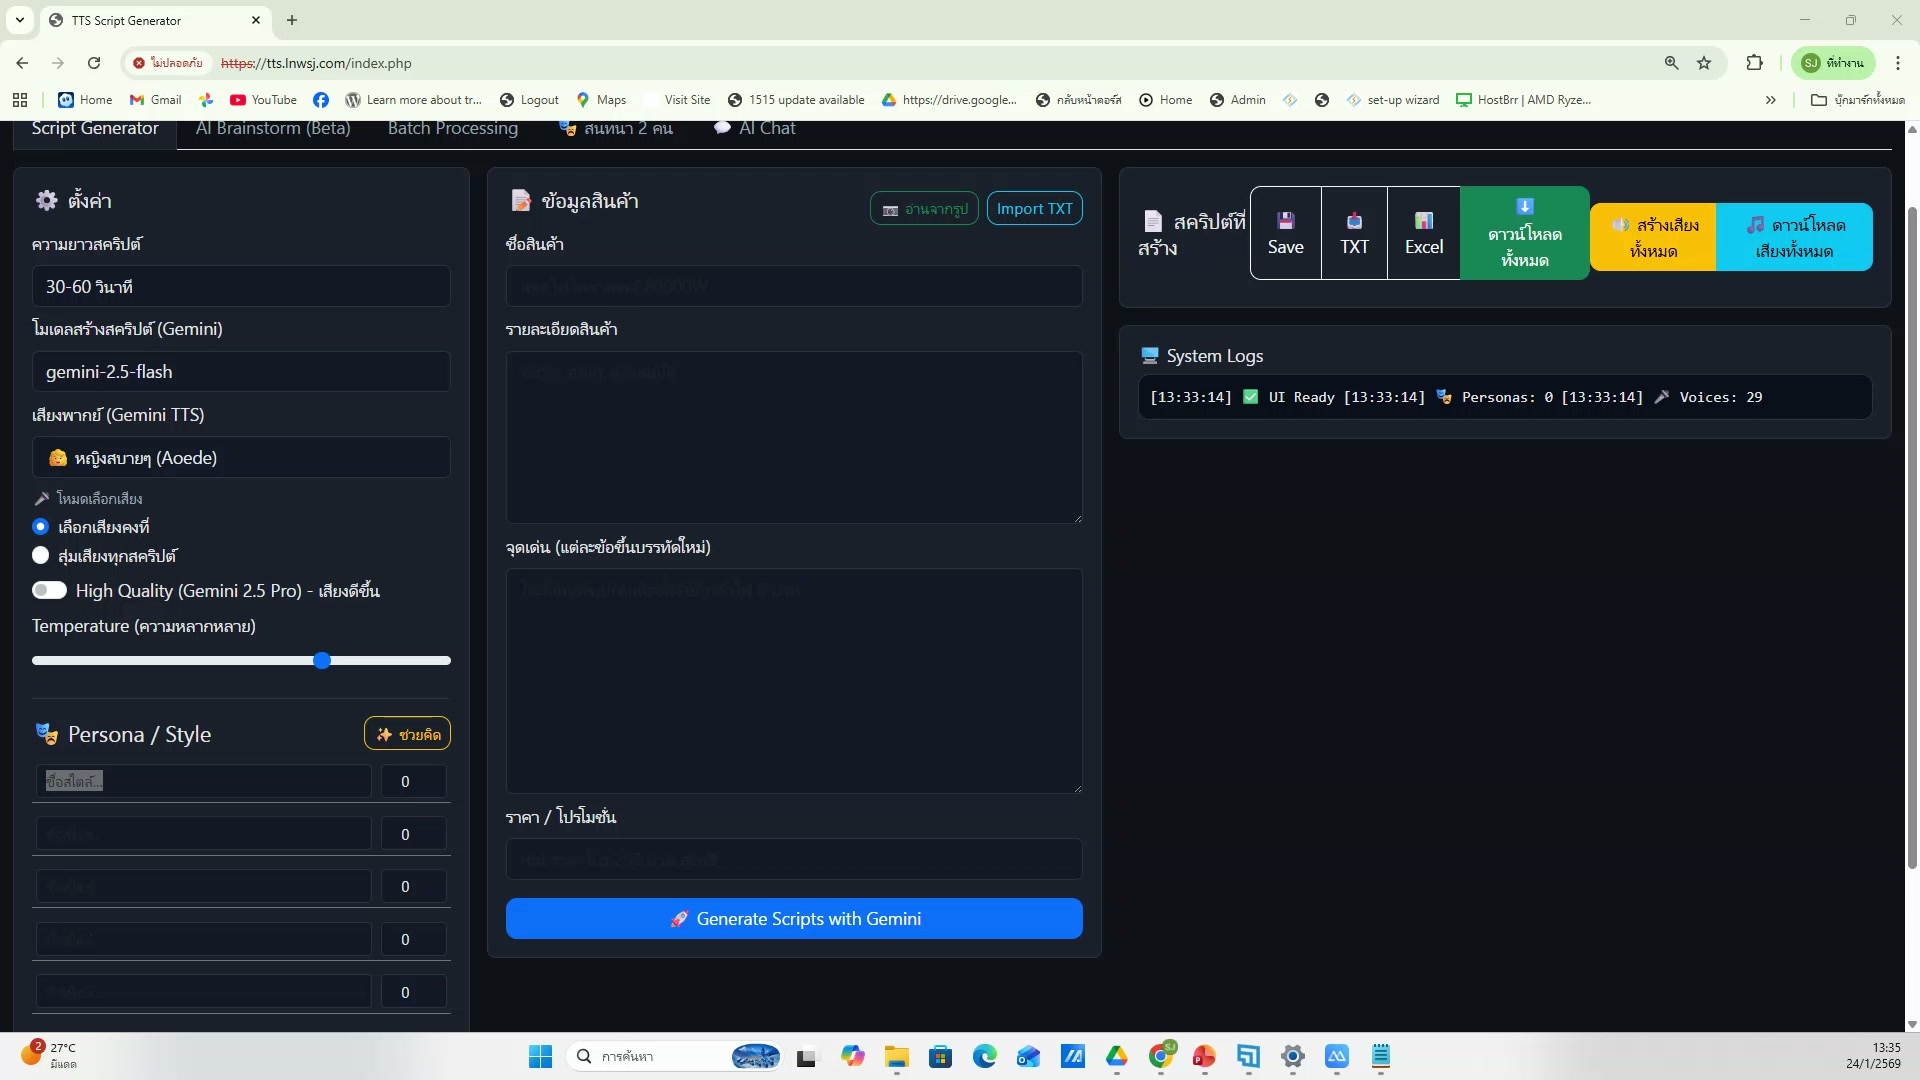Enable High Quality Gemini 2.5 Pro toggle
Viewport: 1920px width, 1080px height.
[x=50, y=590]
